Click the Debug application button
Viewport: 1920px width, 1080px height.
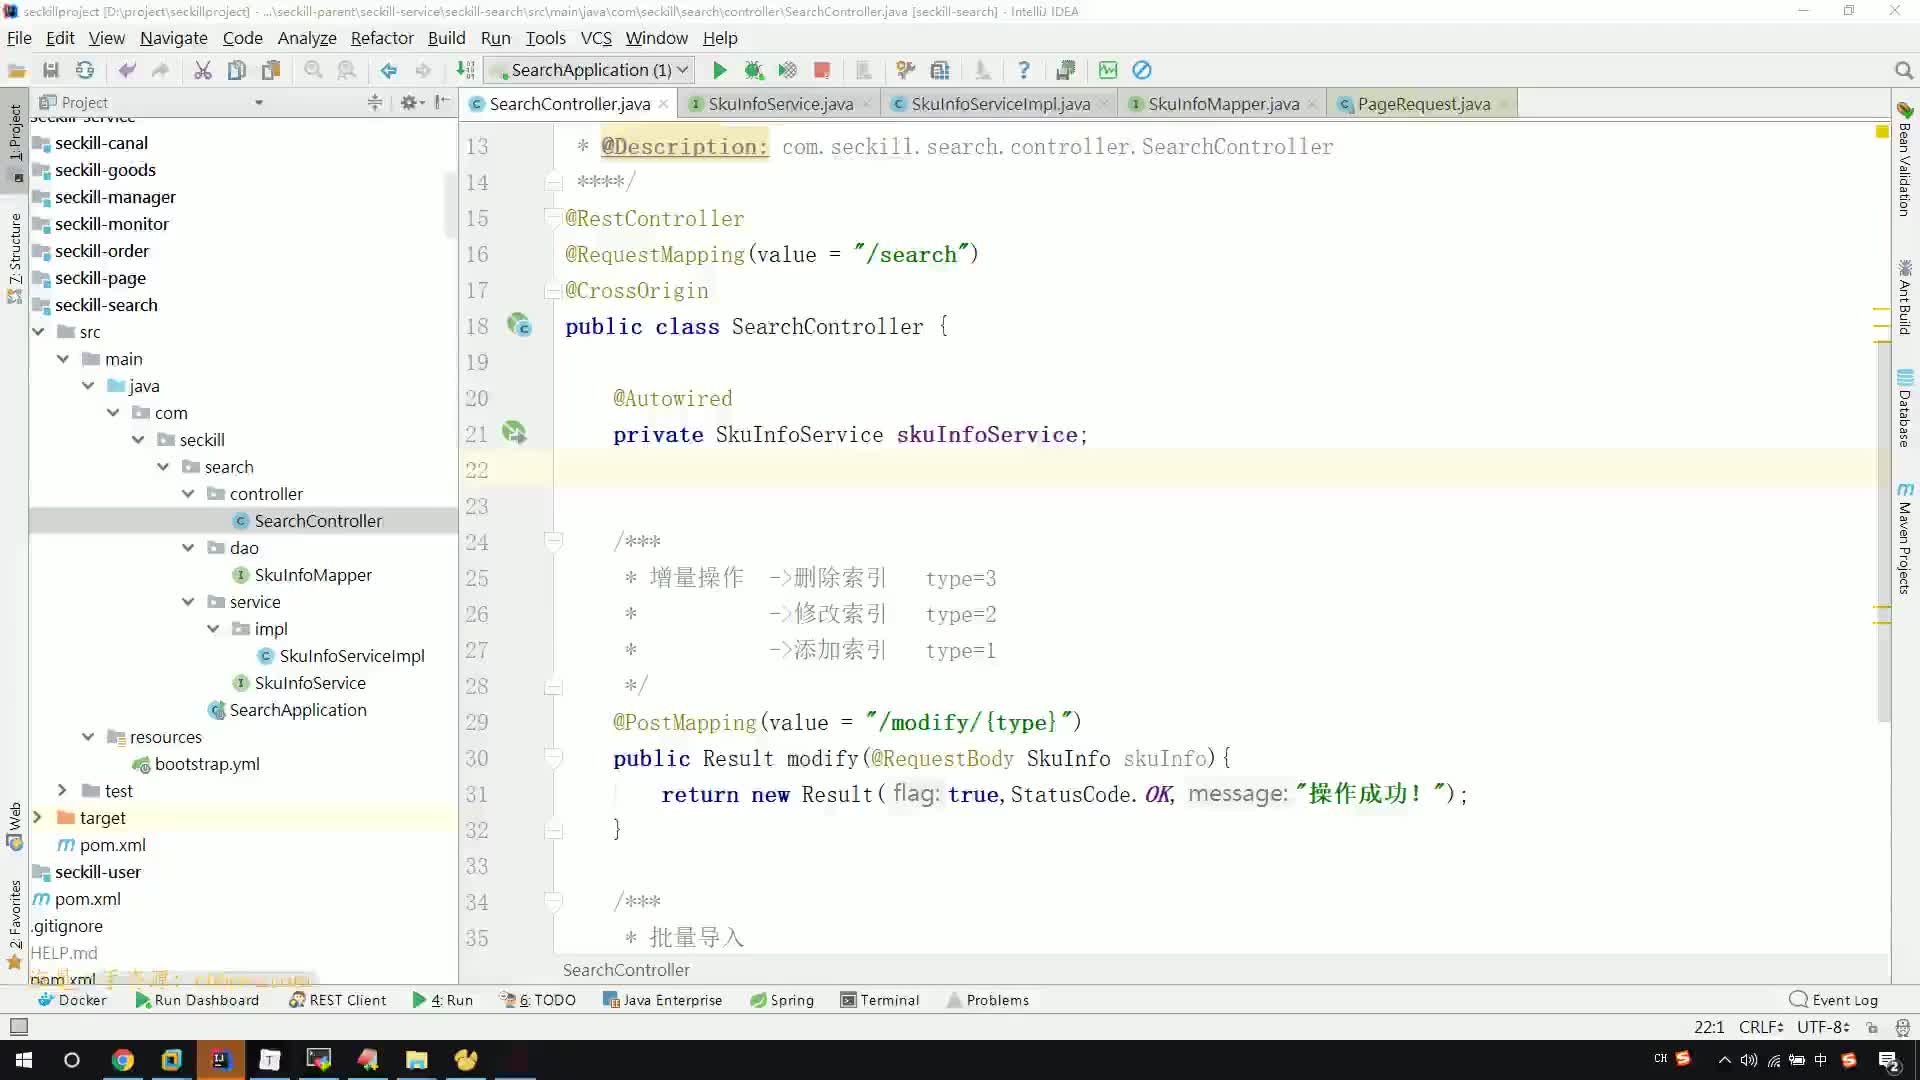pyautogui.click(x=752, y=70)
